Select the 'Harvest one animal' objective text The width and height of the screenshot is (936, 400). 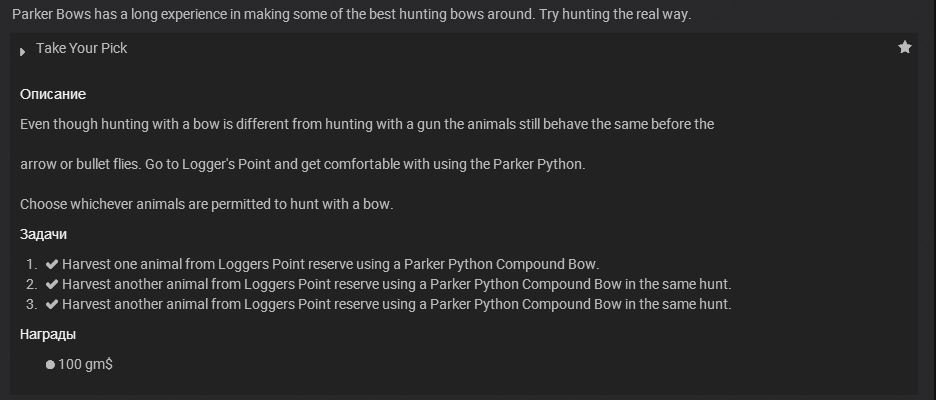330,264
